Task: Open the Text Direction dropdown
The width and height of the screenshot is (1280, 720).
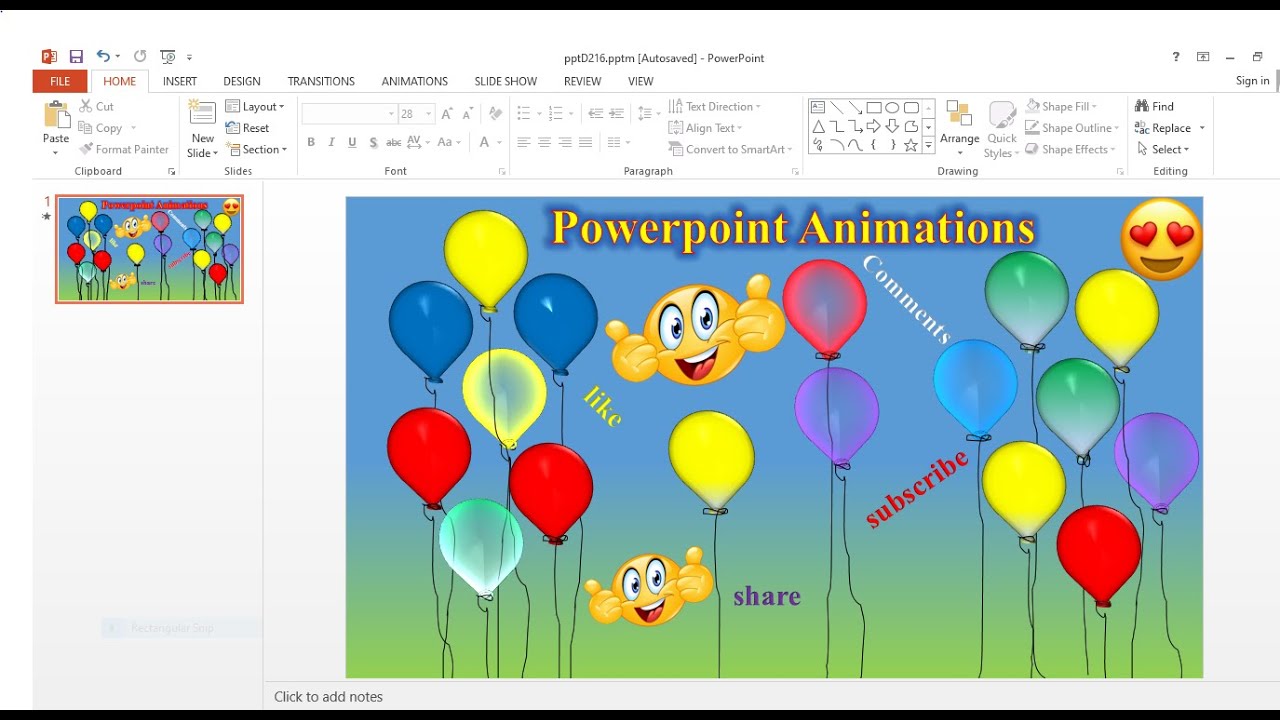Action: pos(715,106)
